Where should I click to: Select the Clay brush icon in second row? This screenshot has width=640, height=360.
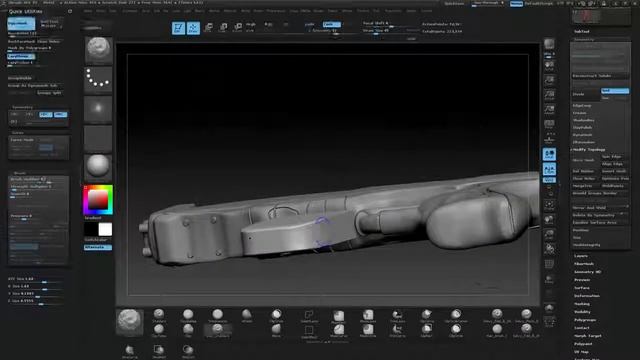click(188, 330)
